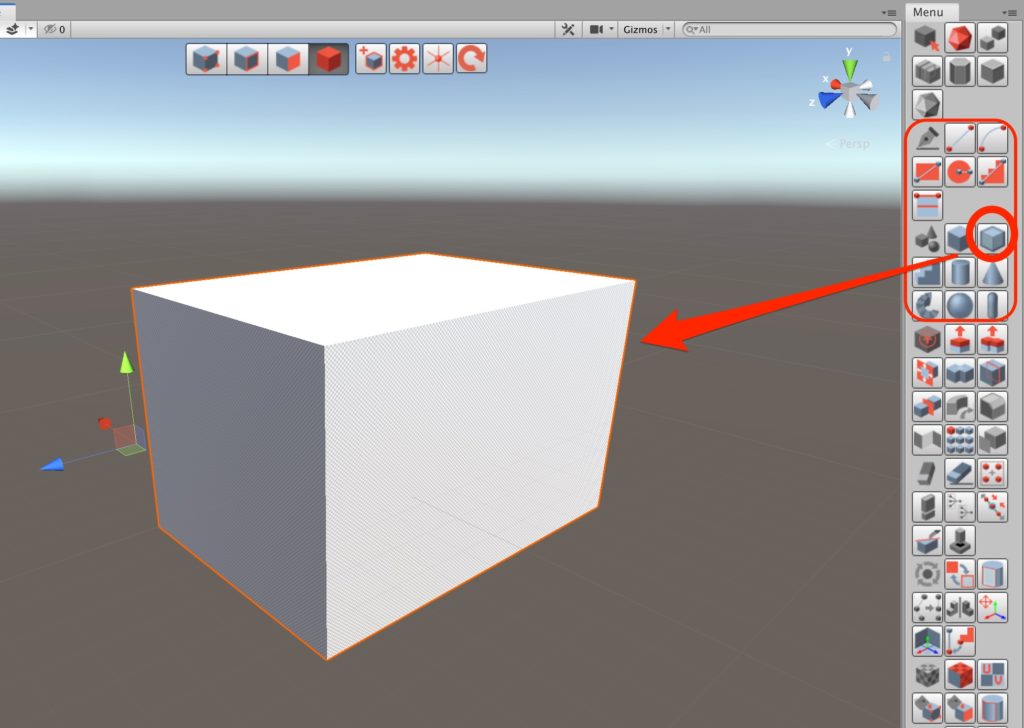Image resolution: width=1024 pixels, height=728 pixels.
Task: Create a sphere primitive from Menu panel
Action: pyautogui.click(x=960, y=305)
